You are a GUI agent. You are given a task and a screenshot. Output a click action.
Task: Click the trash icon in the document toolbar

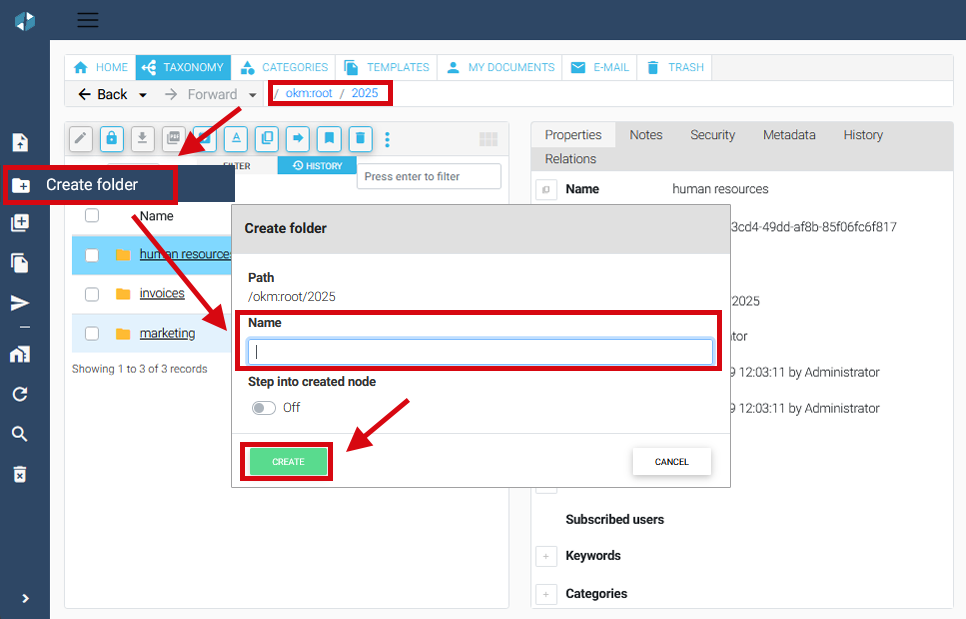pyautogui.click(x=361, y=138)
